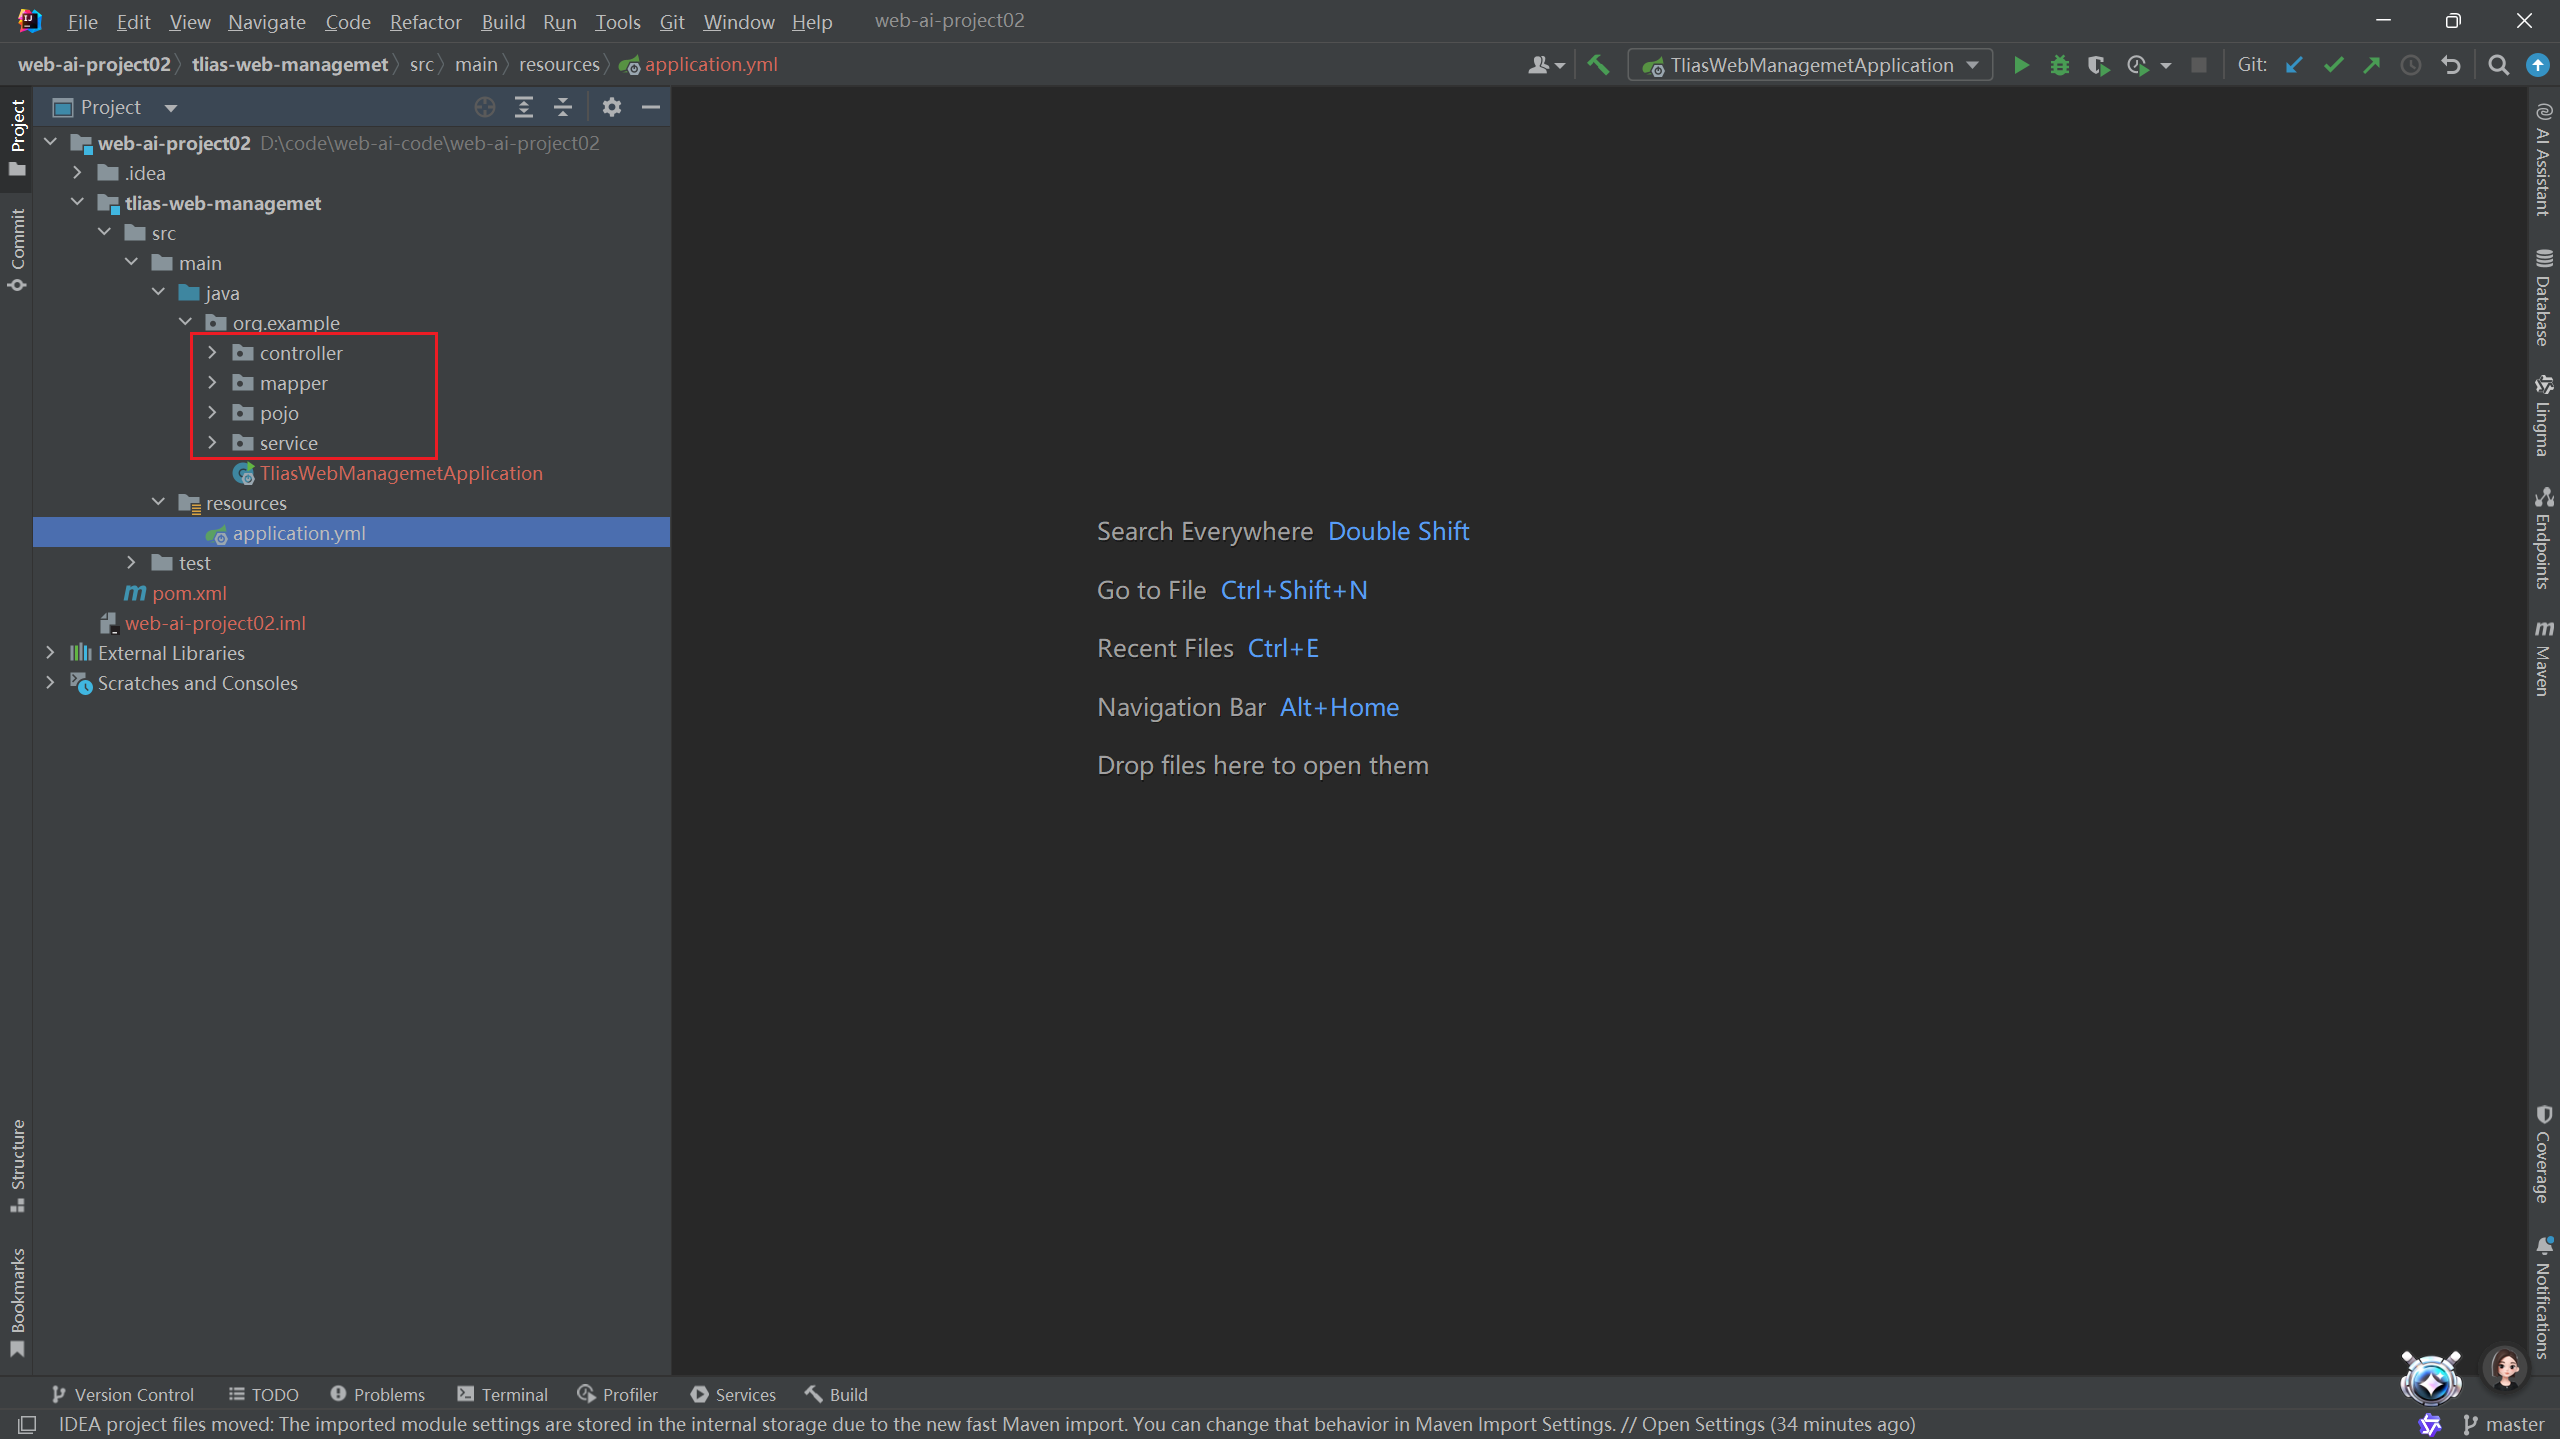Image resolution: width=2560 pixels, height=1439 pixels.
Task: Open the Refactor menu
Action: click(x=425, y=22)
